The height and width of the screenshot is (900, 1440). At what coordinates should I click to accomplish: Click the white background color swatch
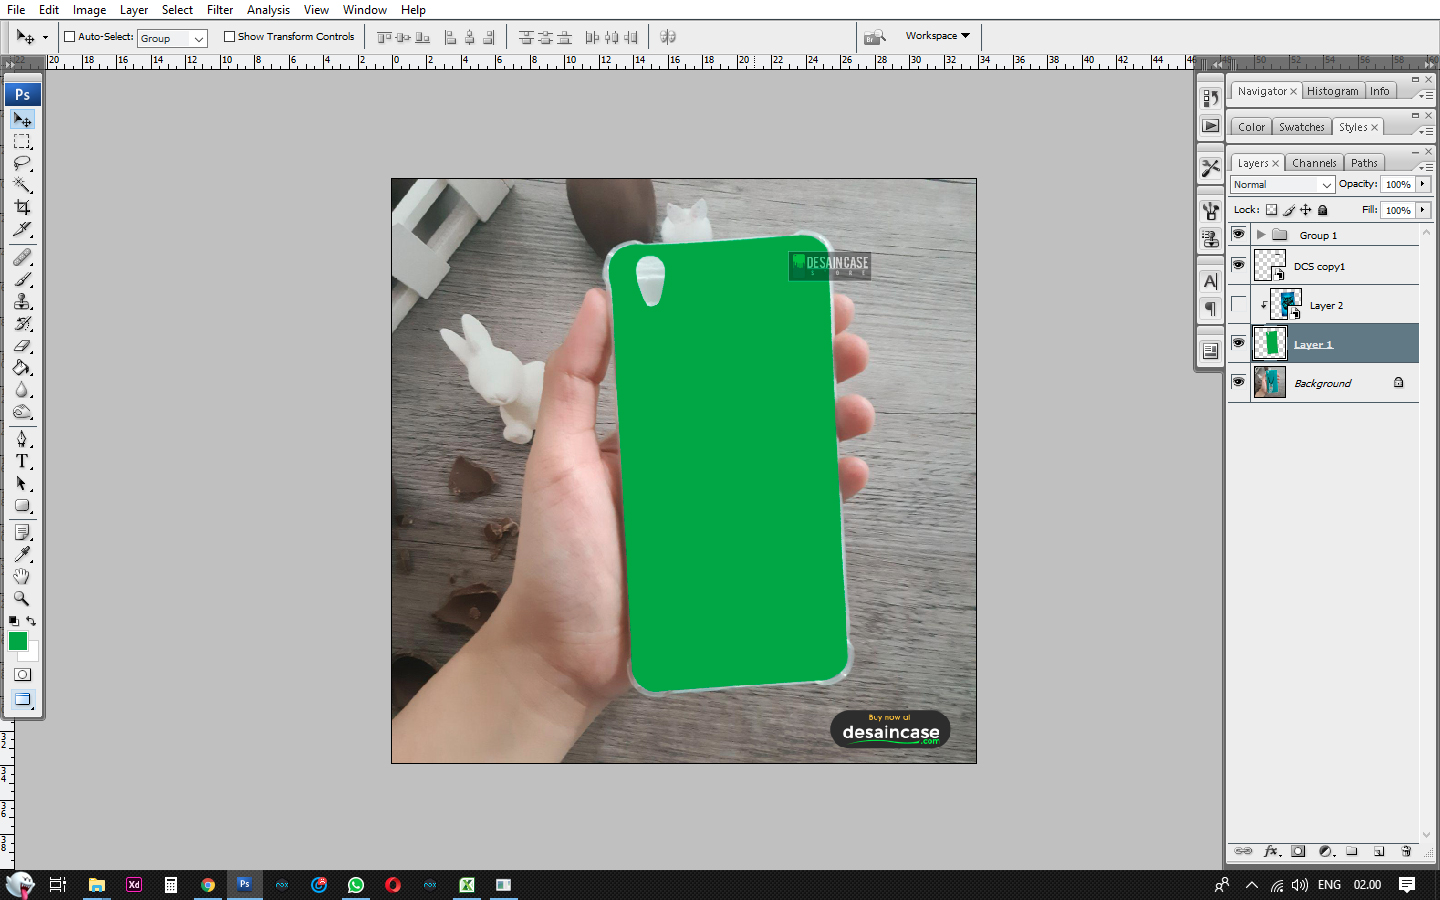[32, 654]
